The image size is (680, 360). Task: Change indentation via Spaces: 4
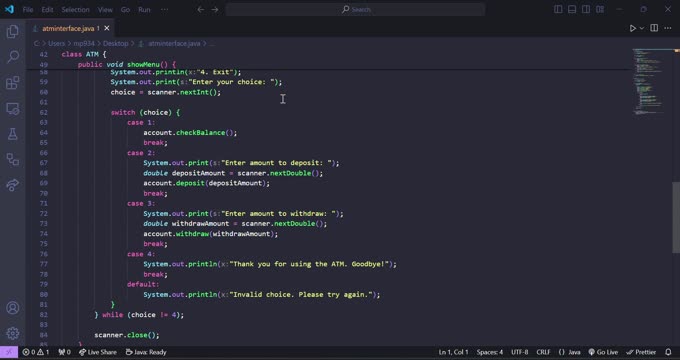click(490, 352)
